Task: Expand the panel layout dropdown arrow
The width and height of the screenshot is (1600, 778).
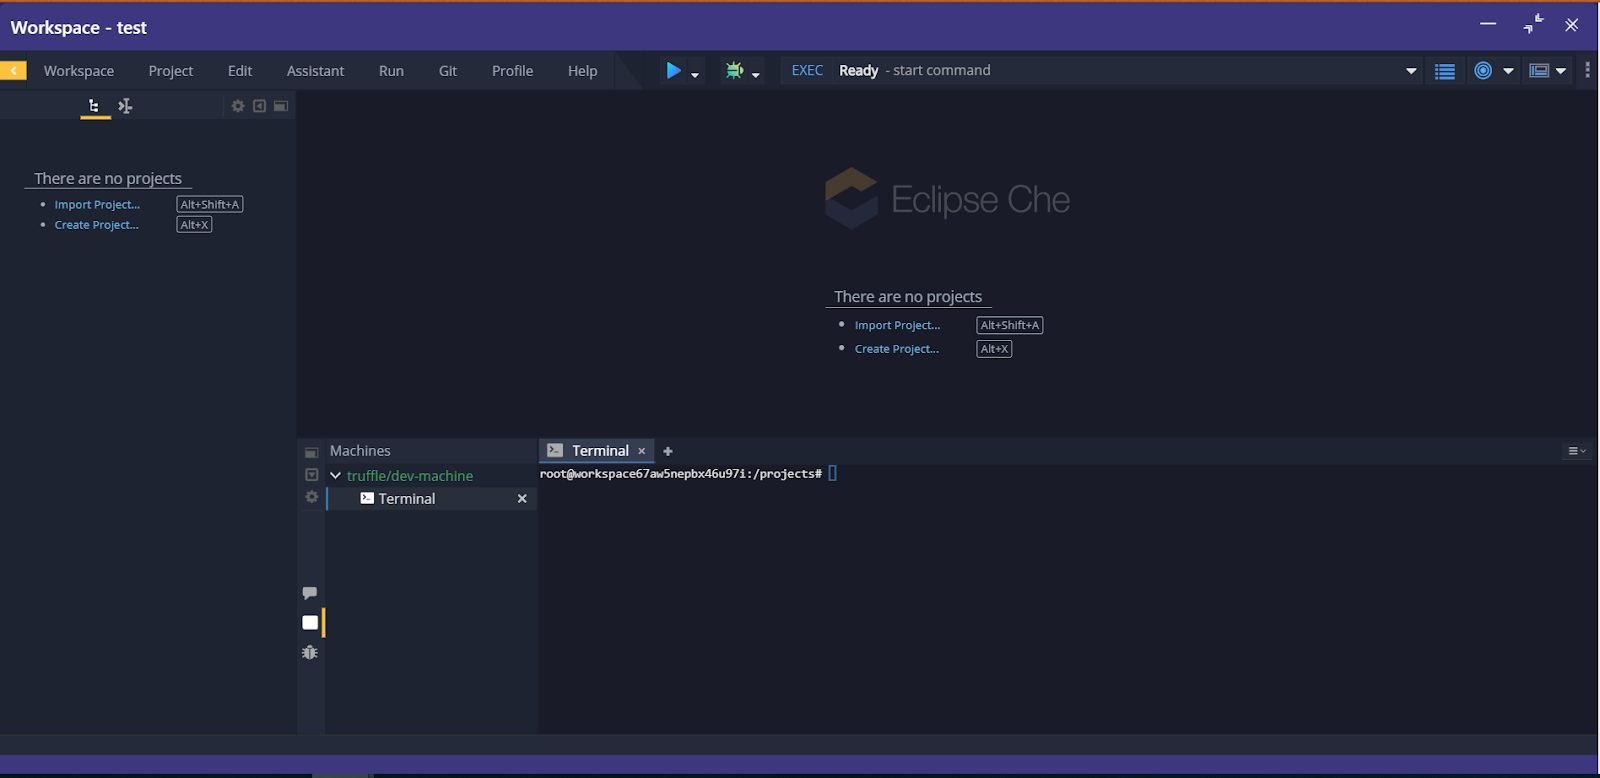Action: (1561, 71)
